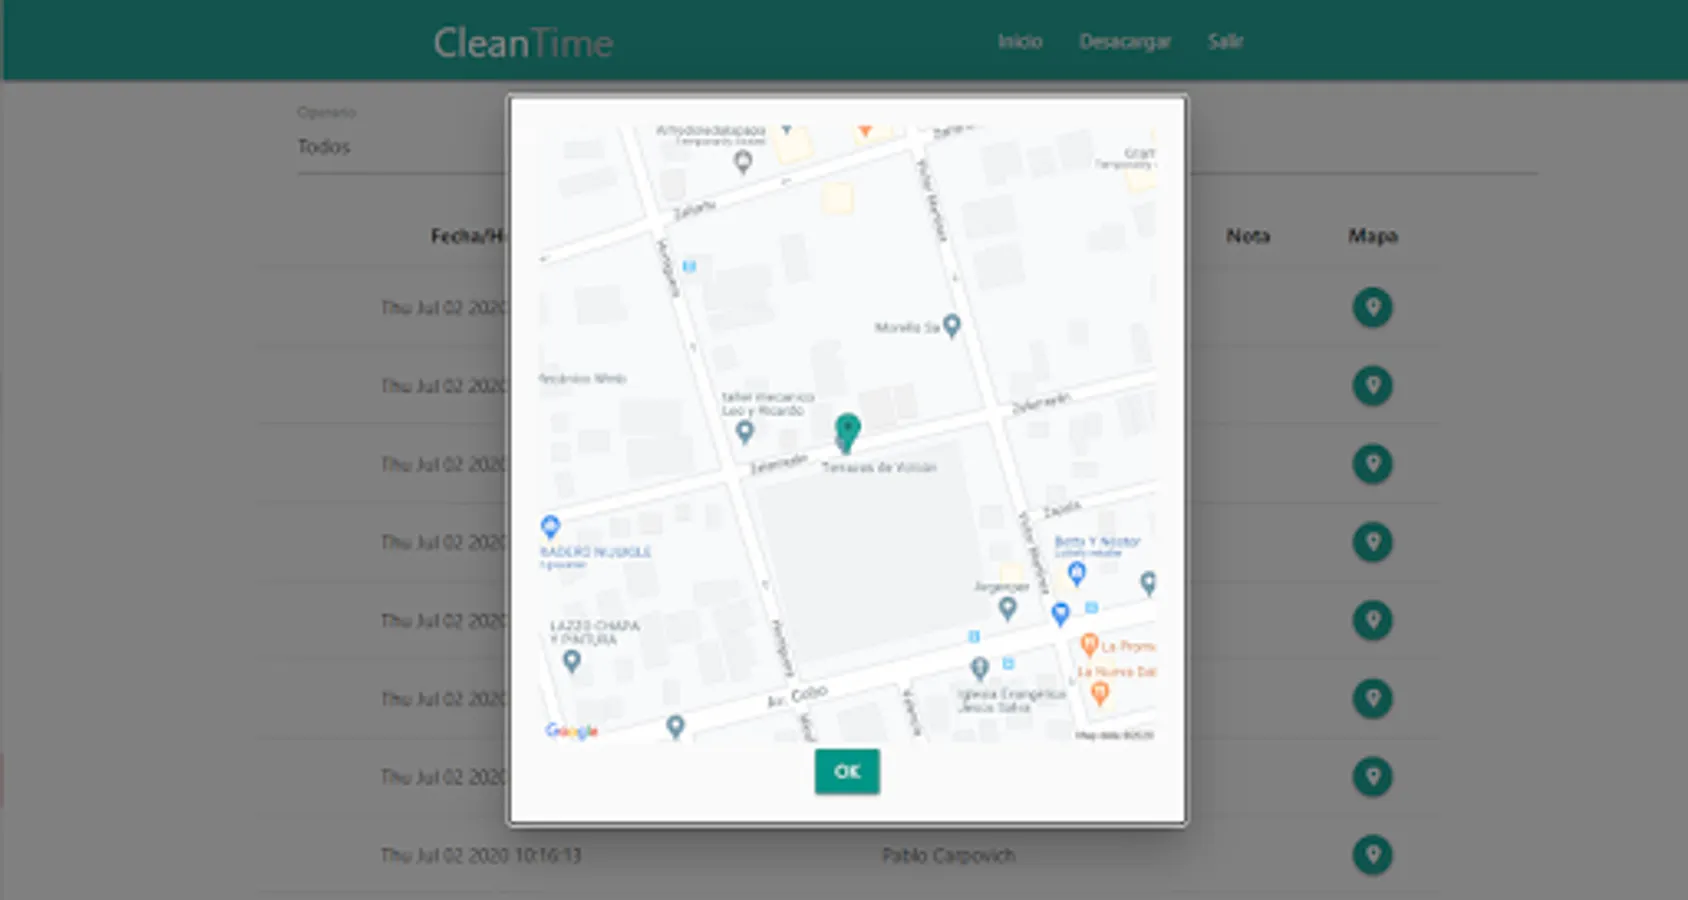The width and height of the screenshot is (1688, 900).
Task: Click the Taller mecanico Leo y Ricardo pin
Action: [744, 432]
